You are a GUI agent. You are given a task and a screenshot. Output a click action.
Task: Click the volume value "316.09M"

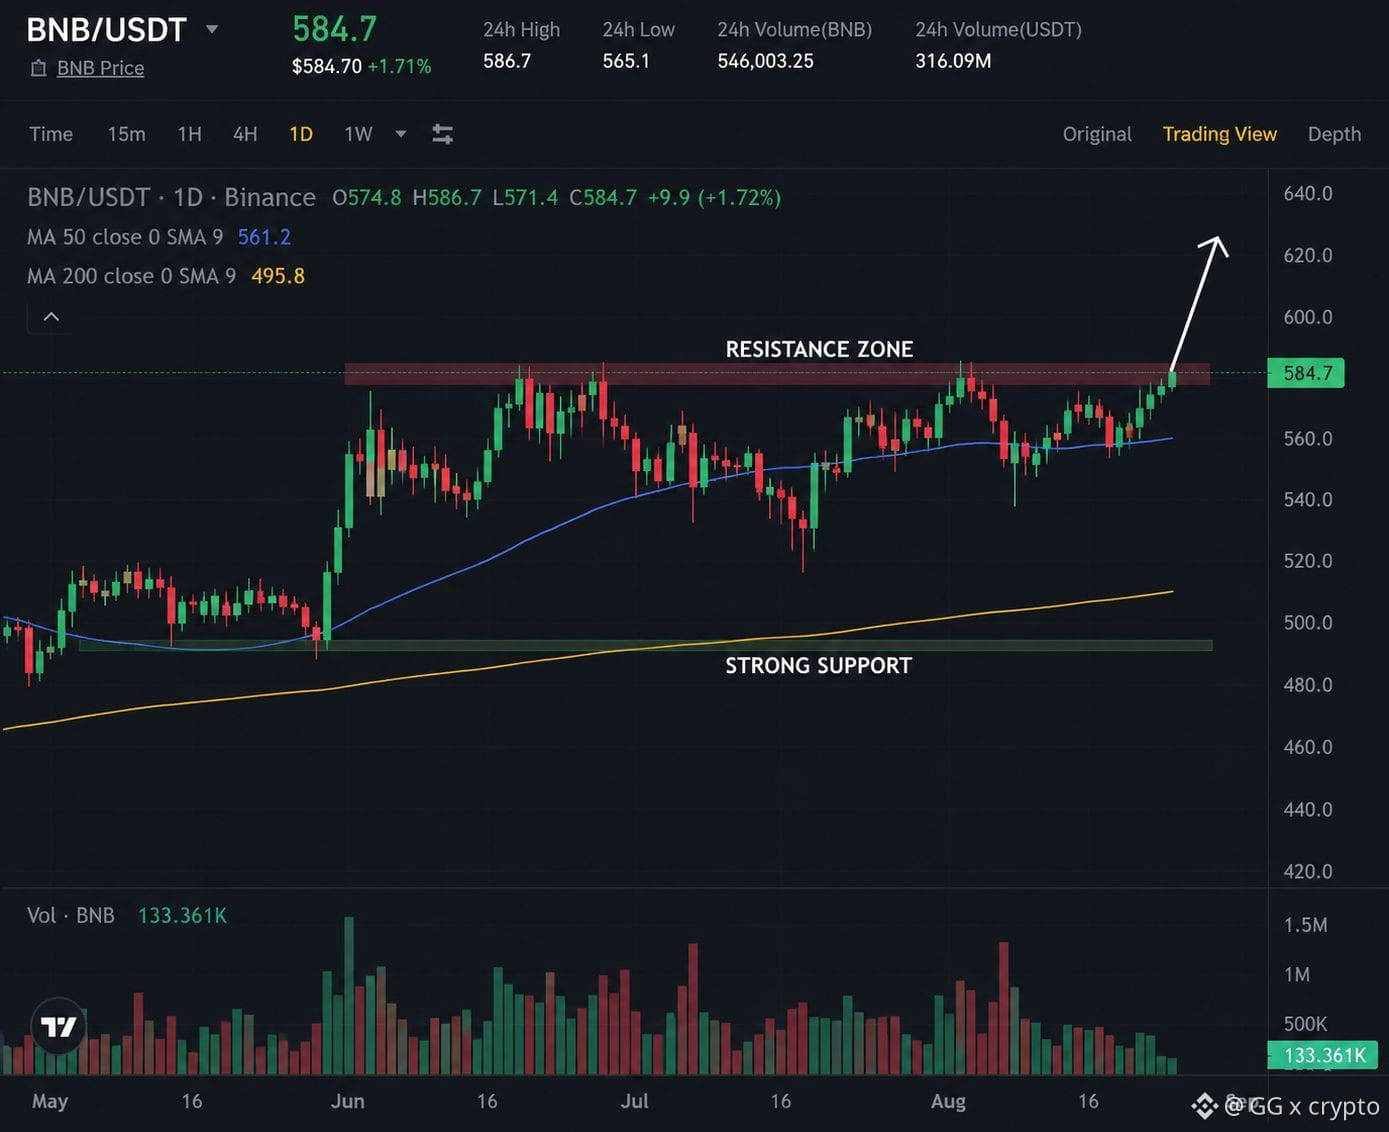(x=953, y=61)
